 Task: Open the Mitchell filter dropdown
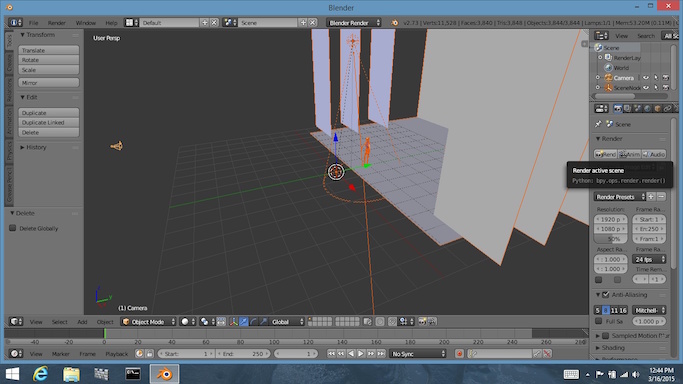click(x=649, y=310)
